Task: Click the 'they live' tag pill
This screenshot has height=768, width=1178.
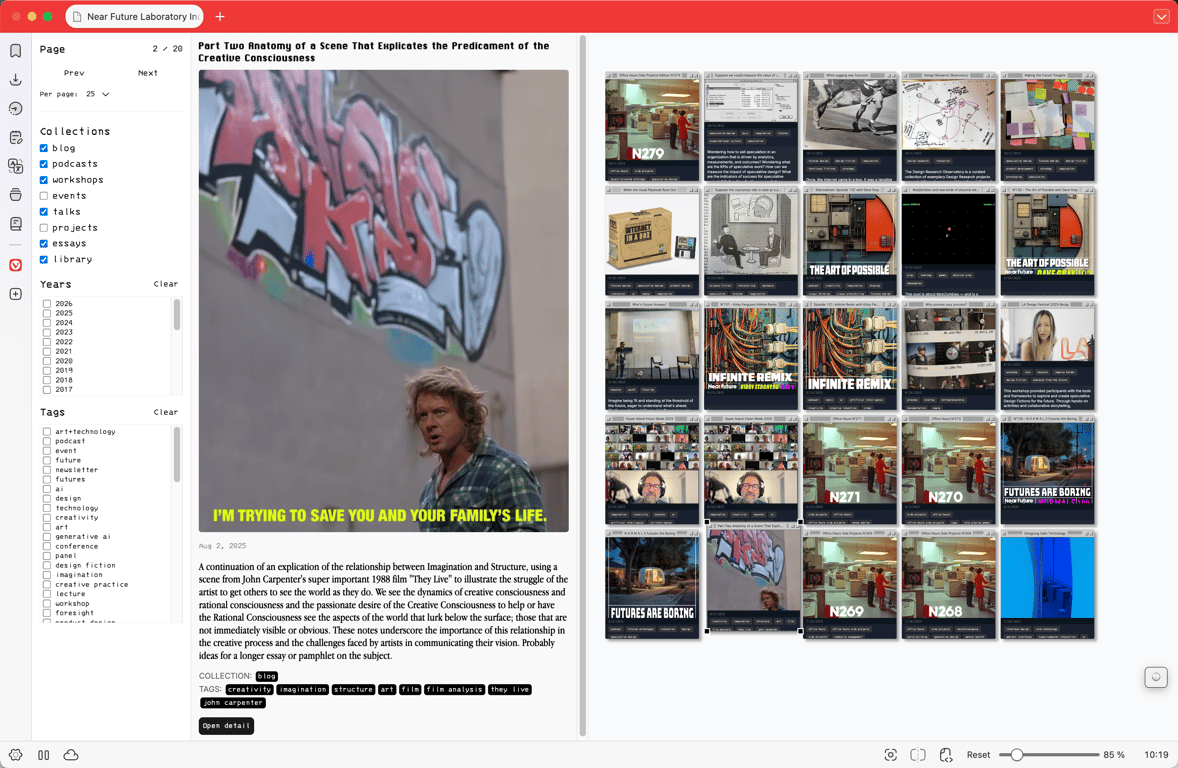Action: tap(510, 689)
